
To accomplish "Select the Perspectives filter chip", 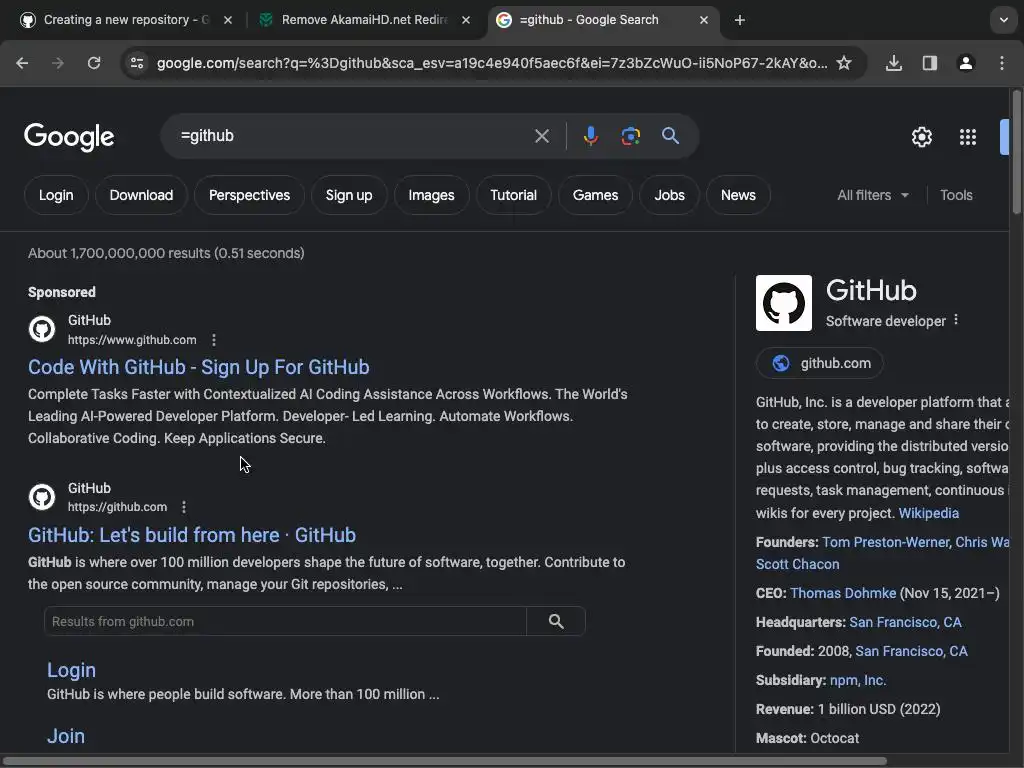I will point(249,195).
